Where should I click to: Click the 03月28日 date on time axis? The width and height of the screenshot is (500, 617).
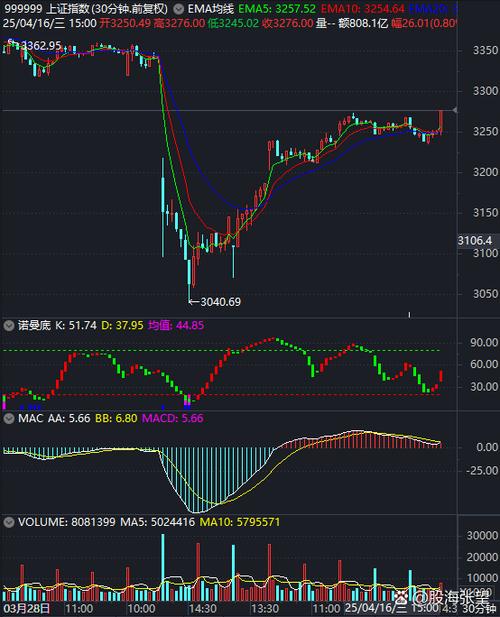(x=27, y=608)
